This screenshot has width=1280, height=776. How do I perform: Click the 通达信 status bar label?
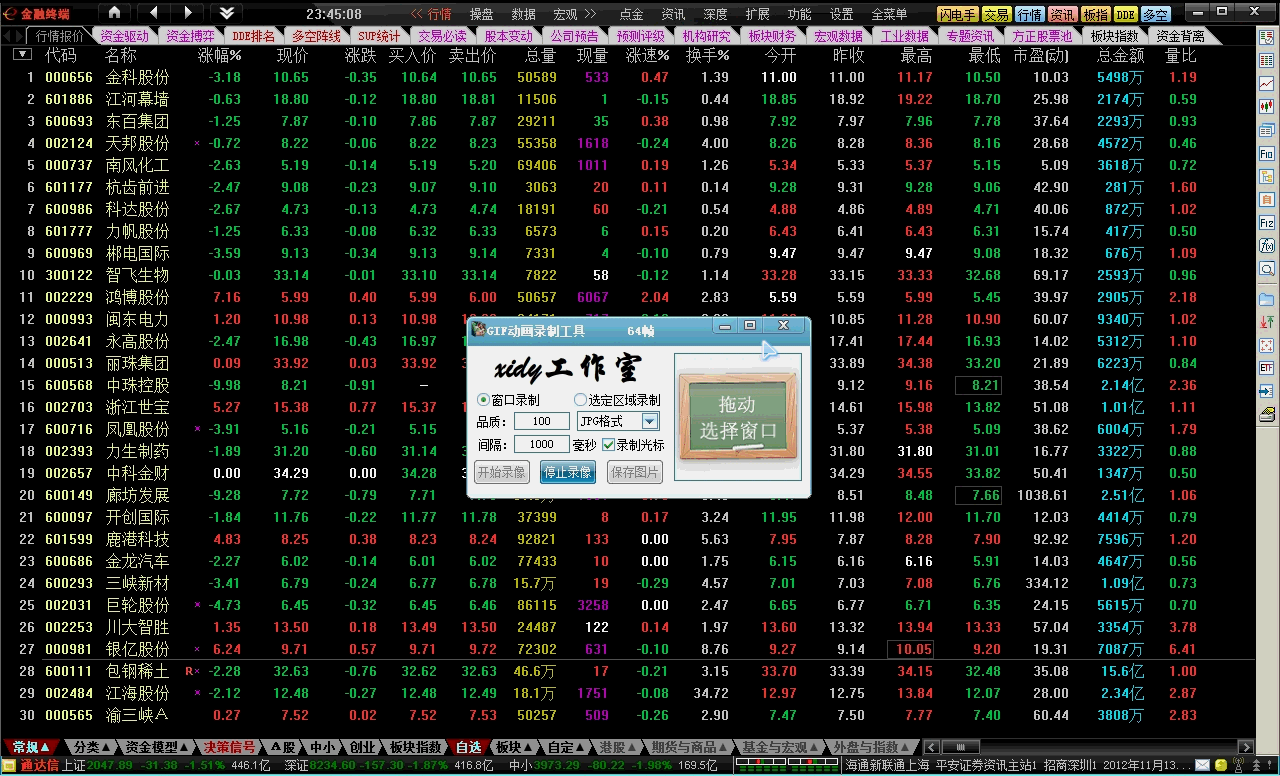point(39,765)
